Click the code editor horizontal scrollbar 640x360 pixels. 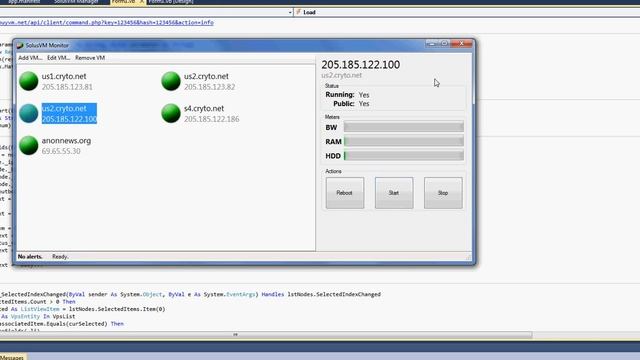[x=266, y=335]
